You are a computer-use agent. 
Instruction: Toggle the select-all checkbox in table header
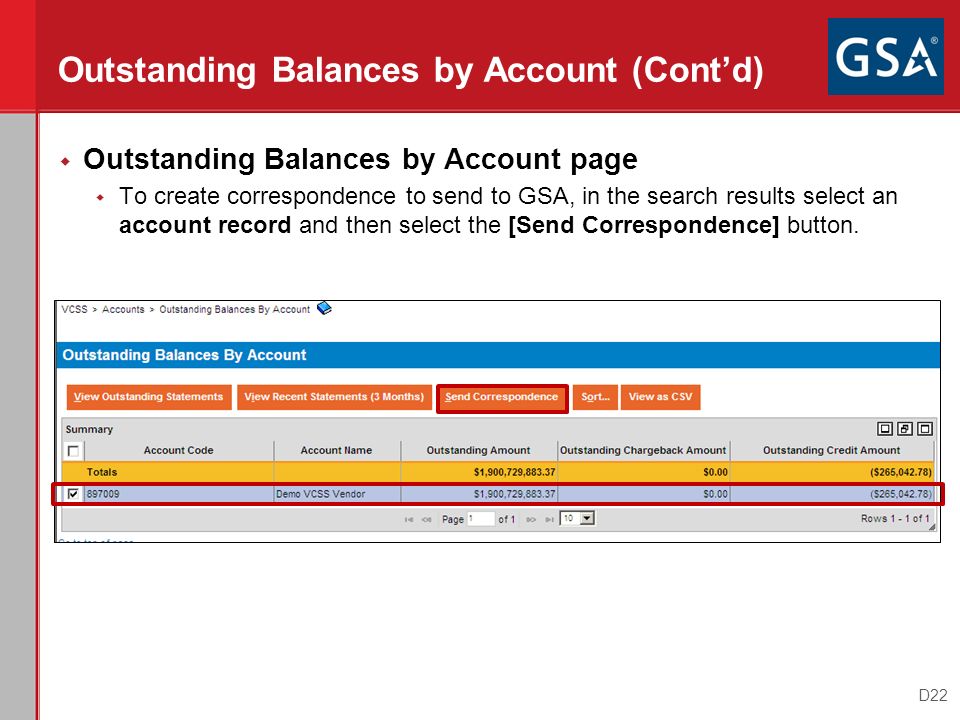73,451
